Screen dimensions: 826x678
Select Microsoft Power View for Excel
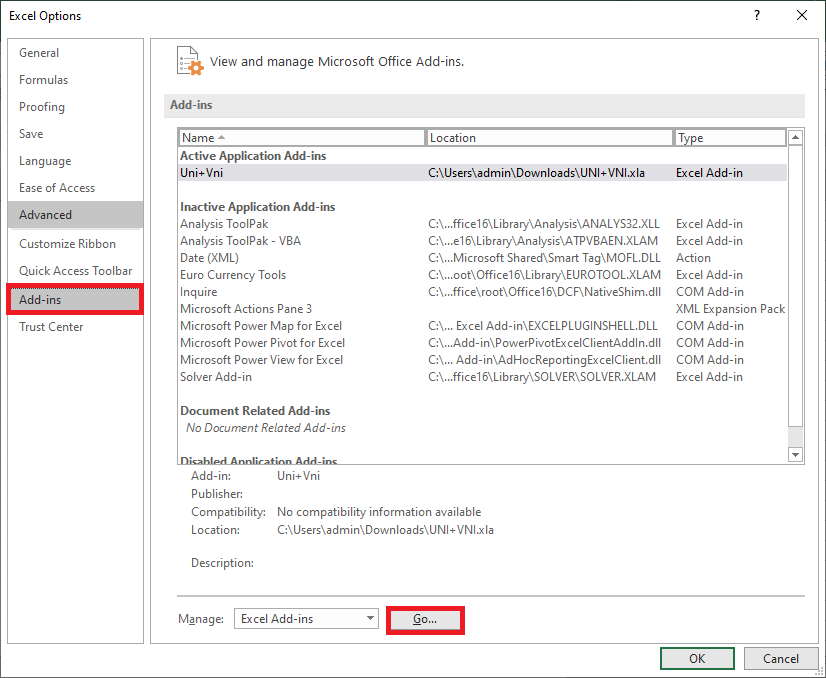click(x=483, y=360)
